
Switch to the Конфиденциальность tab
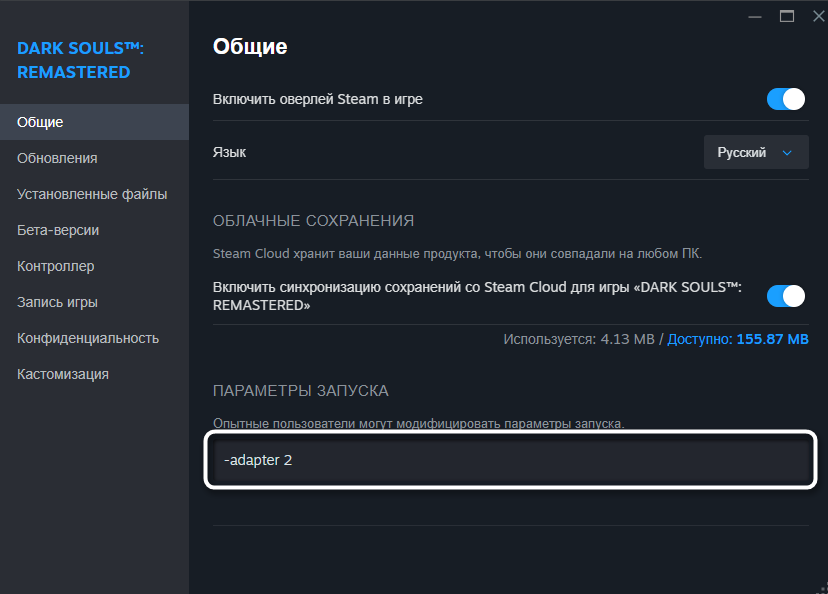[88, 338]
